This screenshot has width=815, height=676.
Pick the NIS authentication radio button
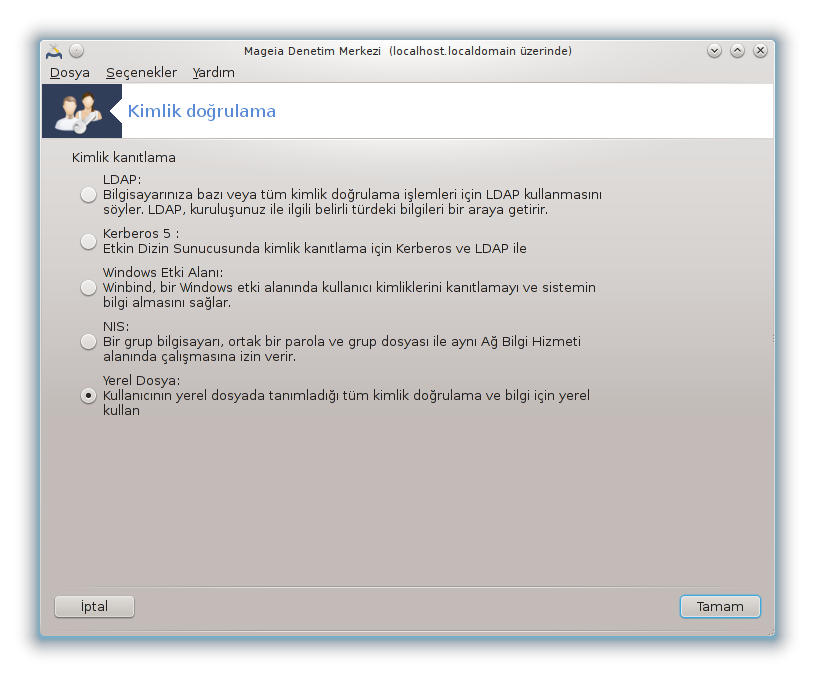tap(88, 341)
